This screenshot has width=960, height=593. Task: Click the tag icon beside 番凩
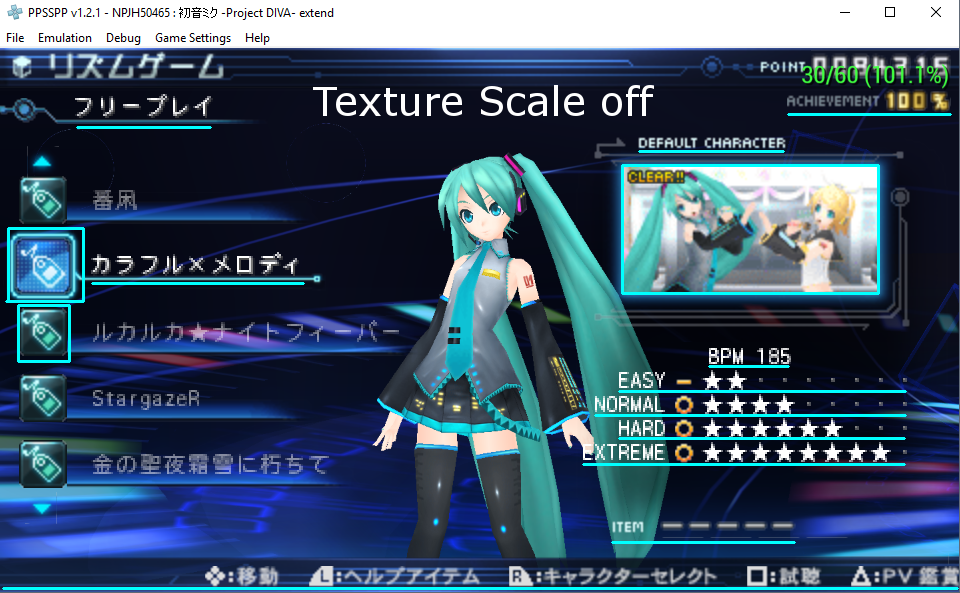point(43,200)
